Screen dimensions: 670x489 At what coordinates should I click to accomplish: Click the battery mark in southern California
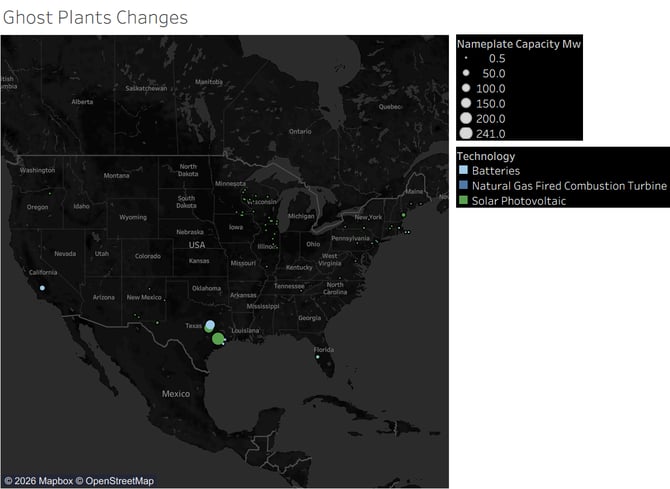click(42, 288)
